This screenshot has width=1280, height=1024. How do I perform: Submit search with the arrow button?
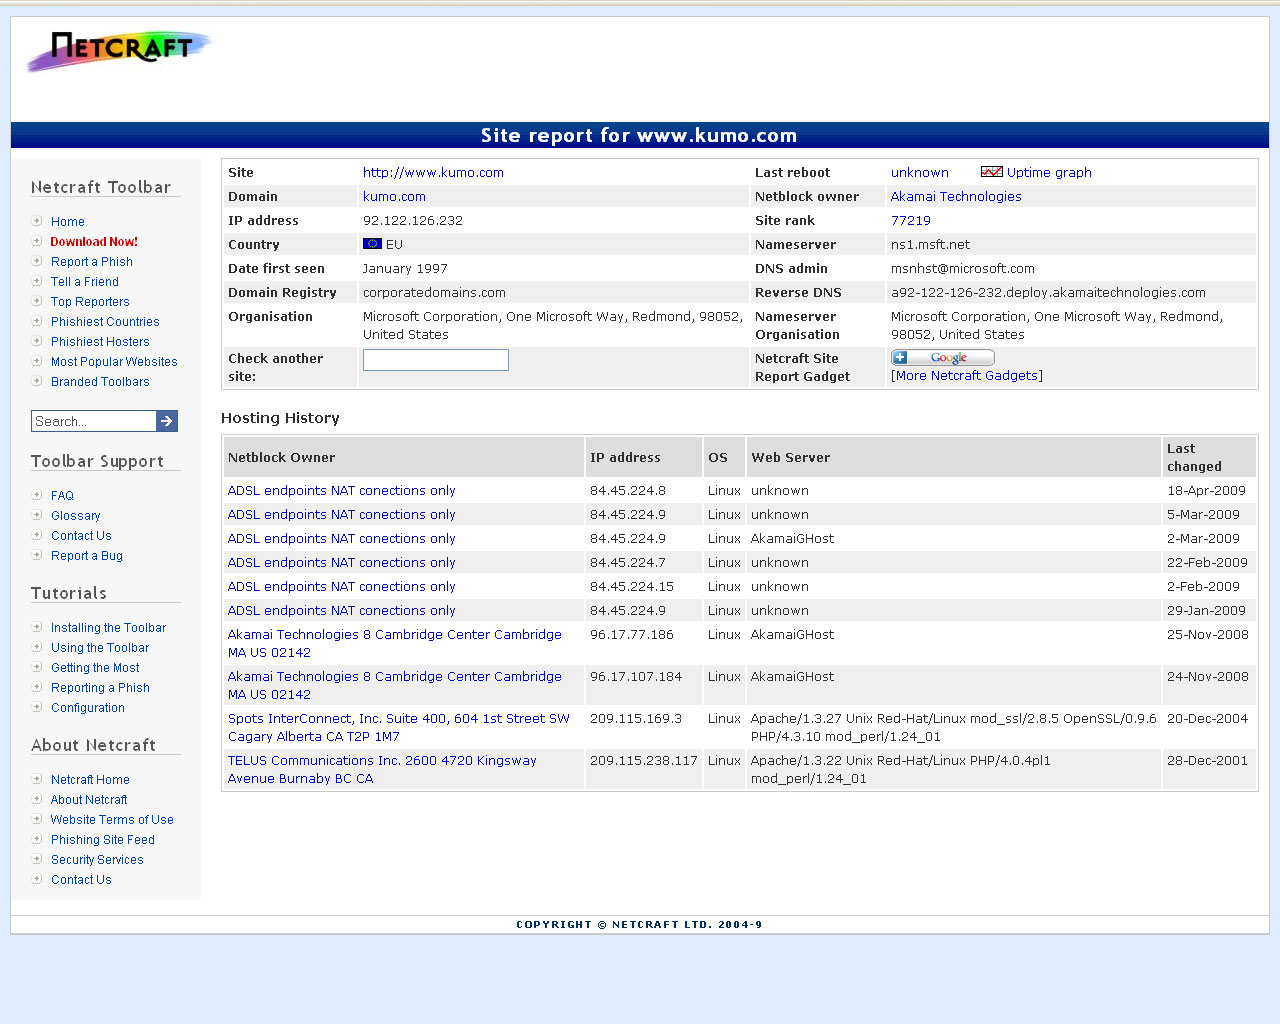pyautogui.click(x=167, y=421)
